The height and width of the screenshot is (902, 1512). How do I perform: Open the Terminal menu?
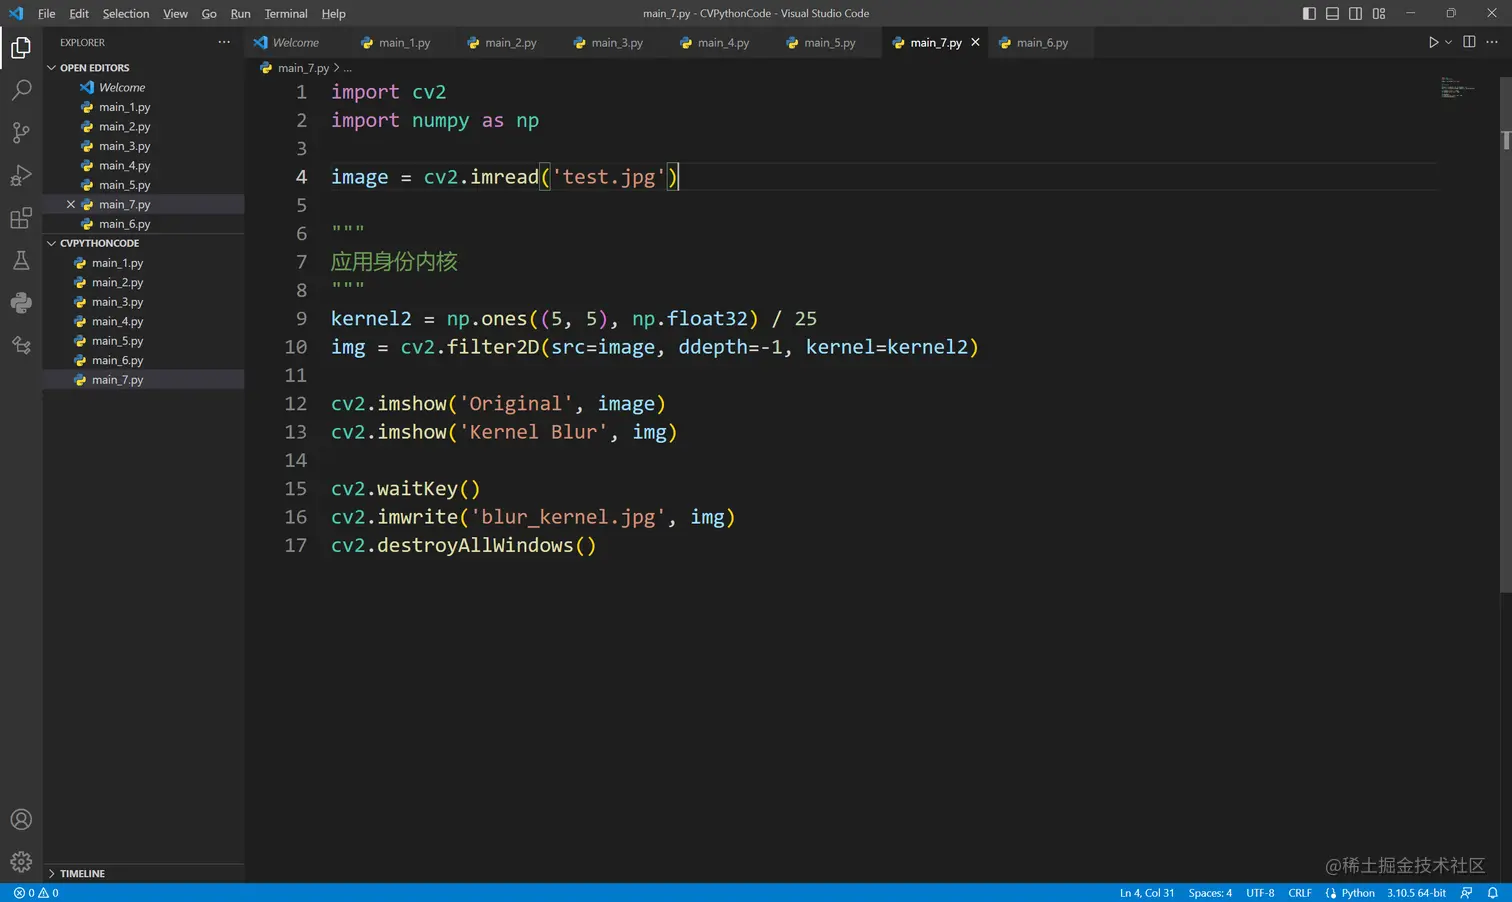[x=286, y=14]
